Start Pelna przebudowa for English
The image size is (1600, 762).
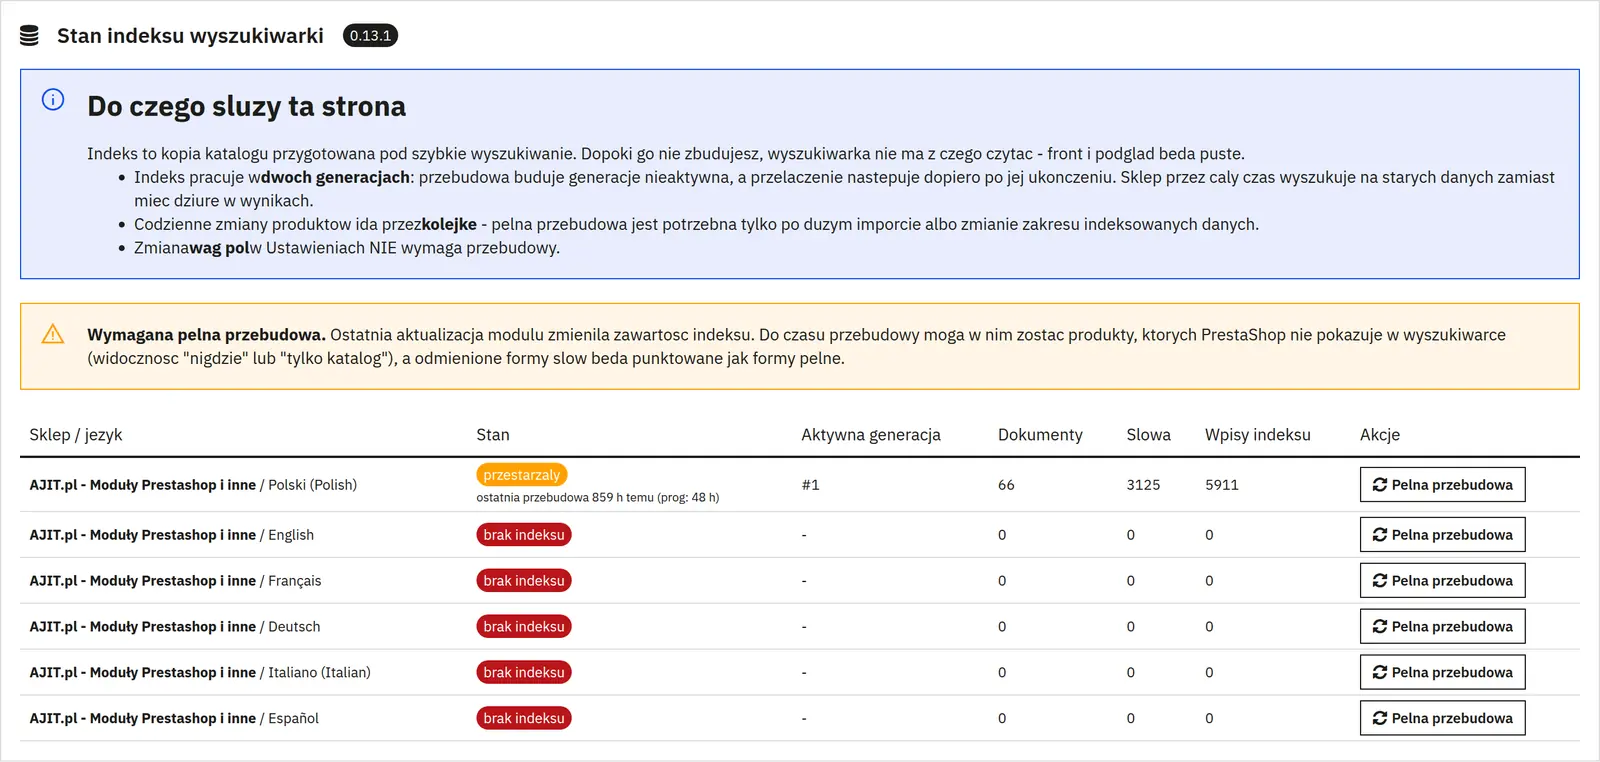click(x=1442, y=534)
